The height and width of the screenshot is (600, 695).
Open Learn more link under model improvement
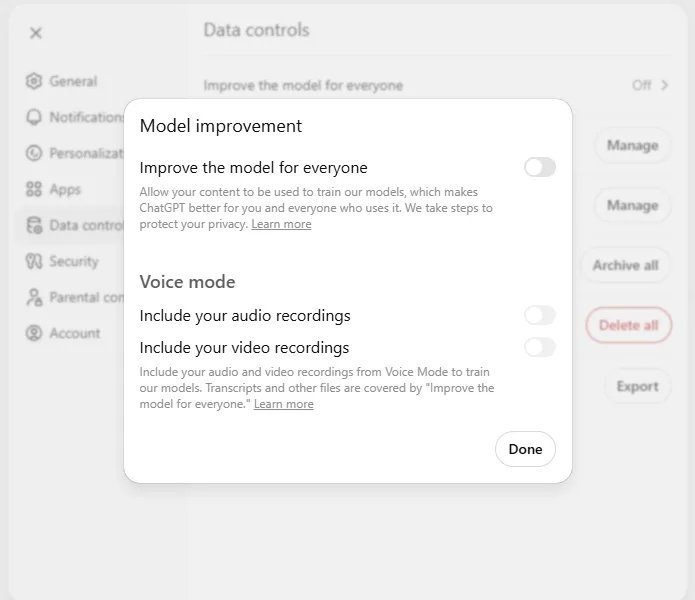click(281, 224)
